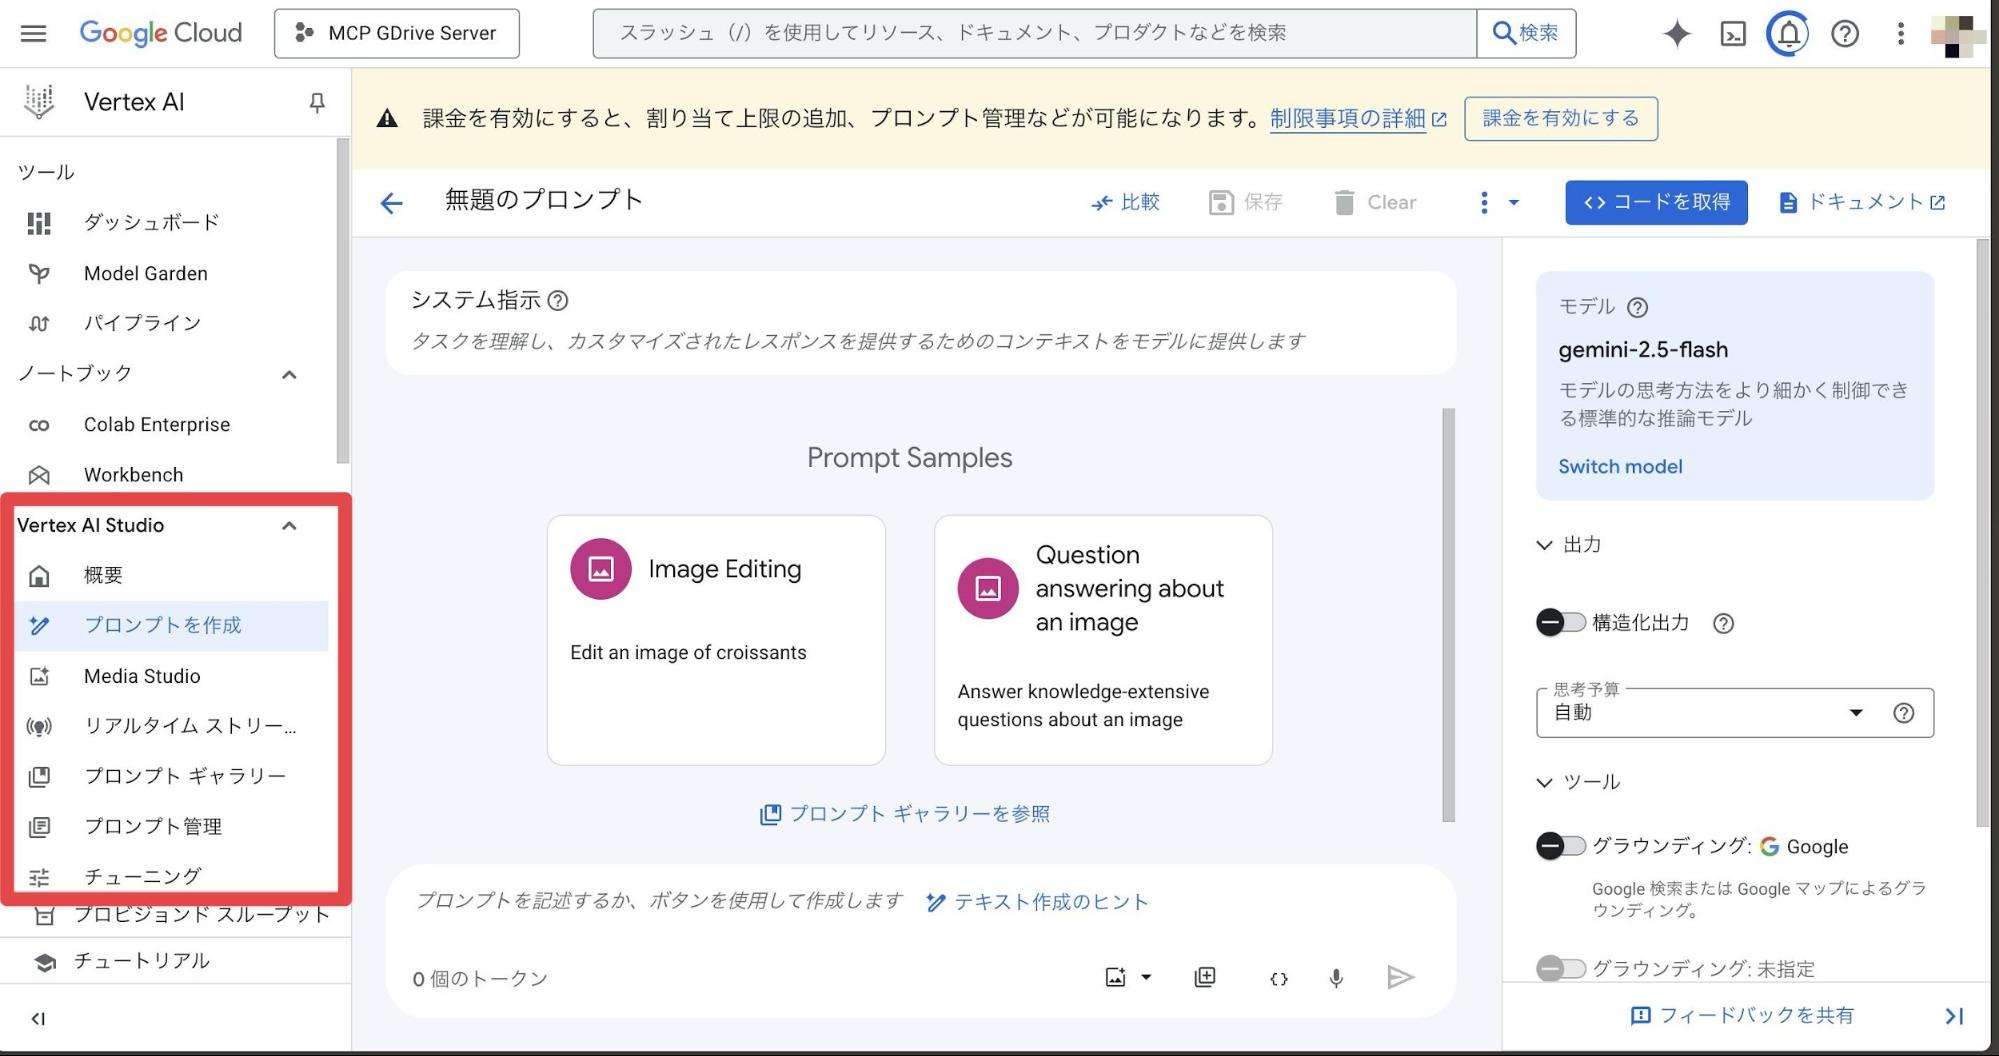The image size is (1999, 1056).
Task: Enable Grounding with Google toggle
Action: tap(1560, 846)
